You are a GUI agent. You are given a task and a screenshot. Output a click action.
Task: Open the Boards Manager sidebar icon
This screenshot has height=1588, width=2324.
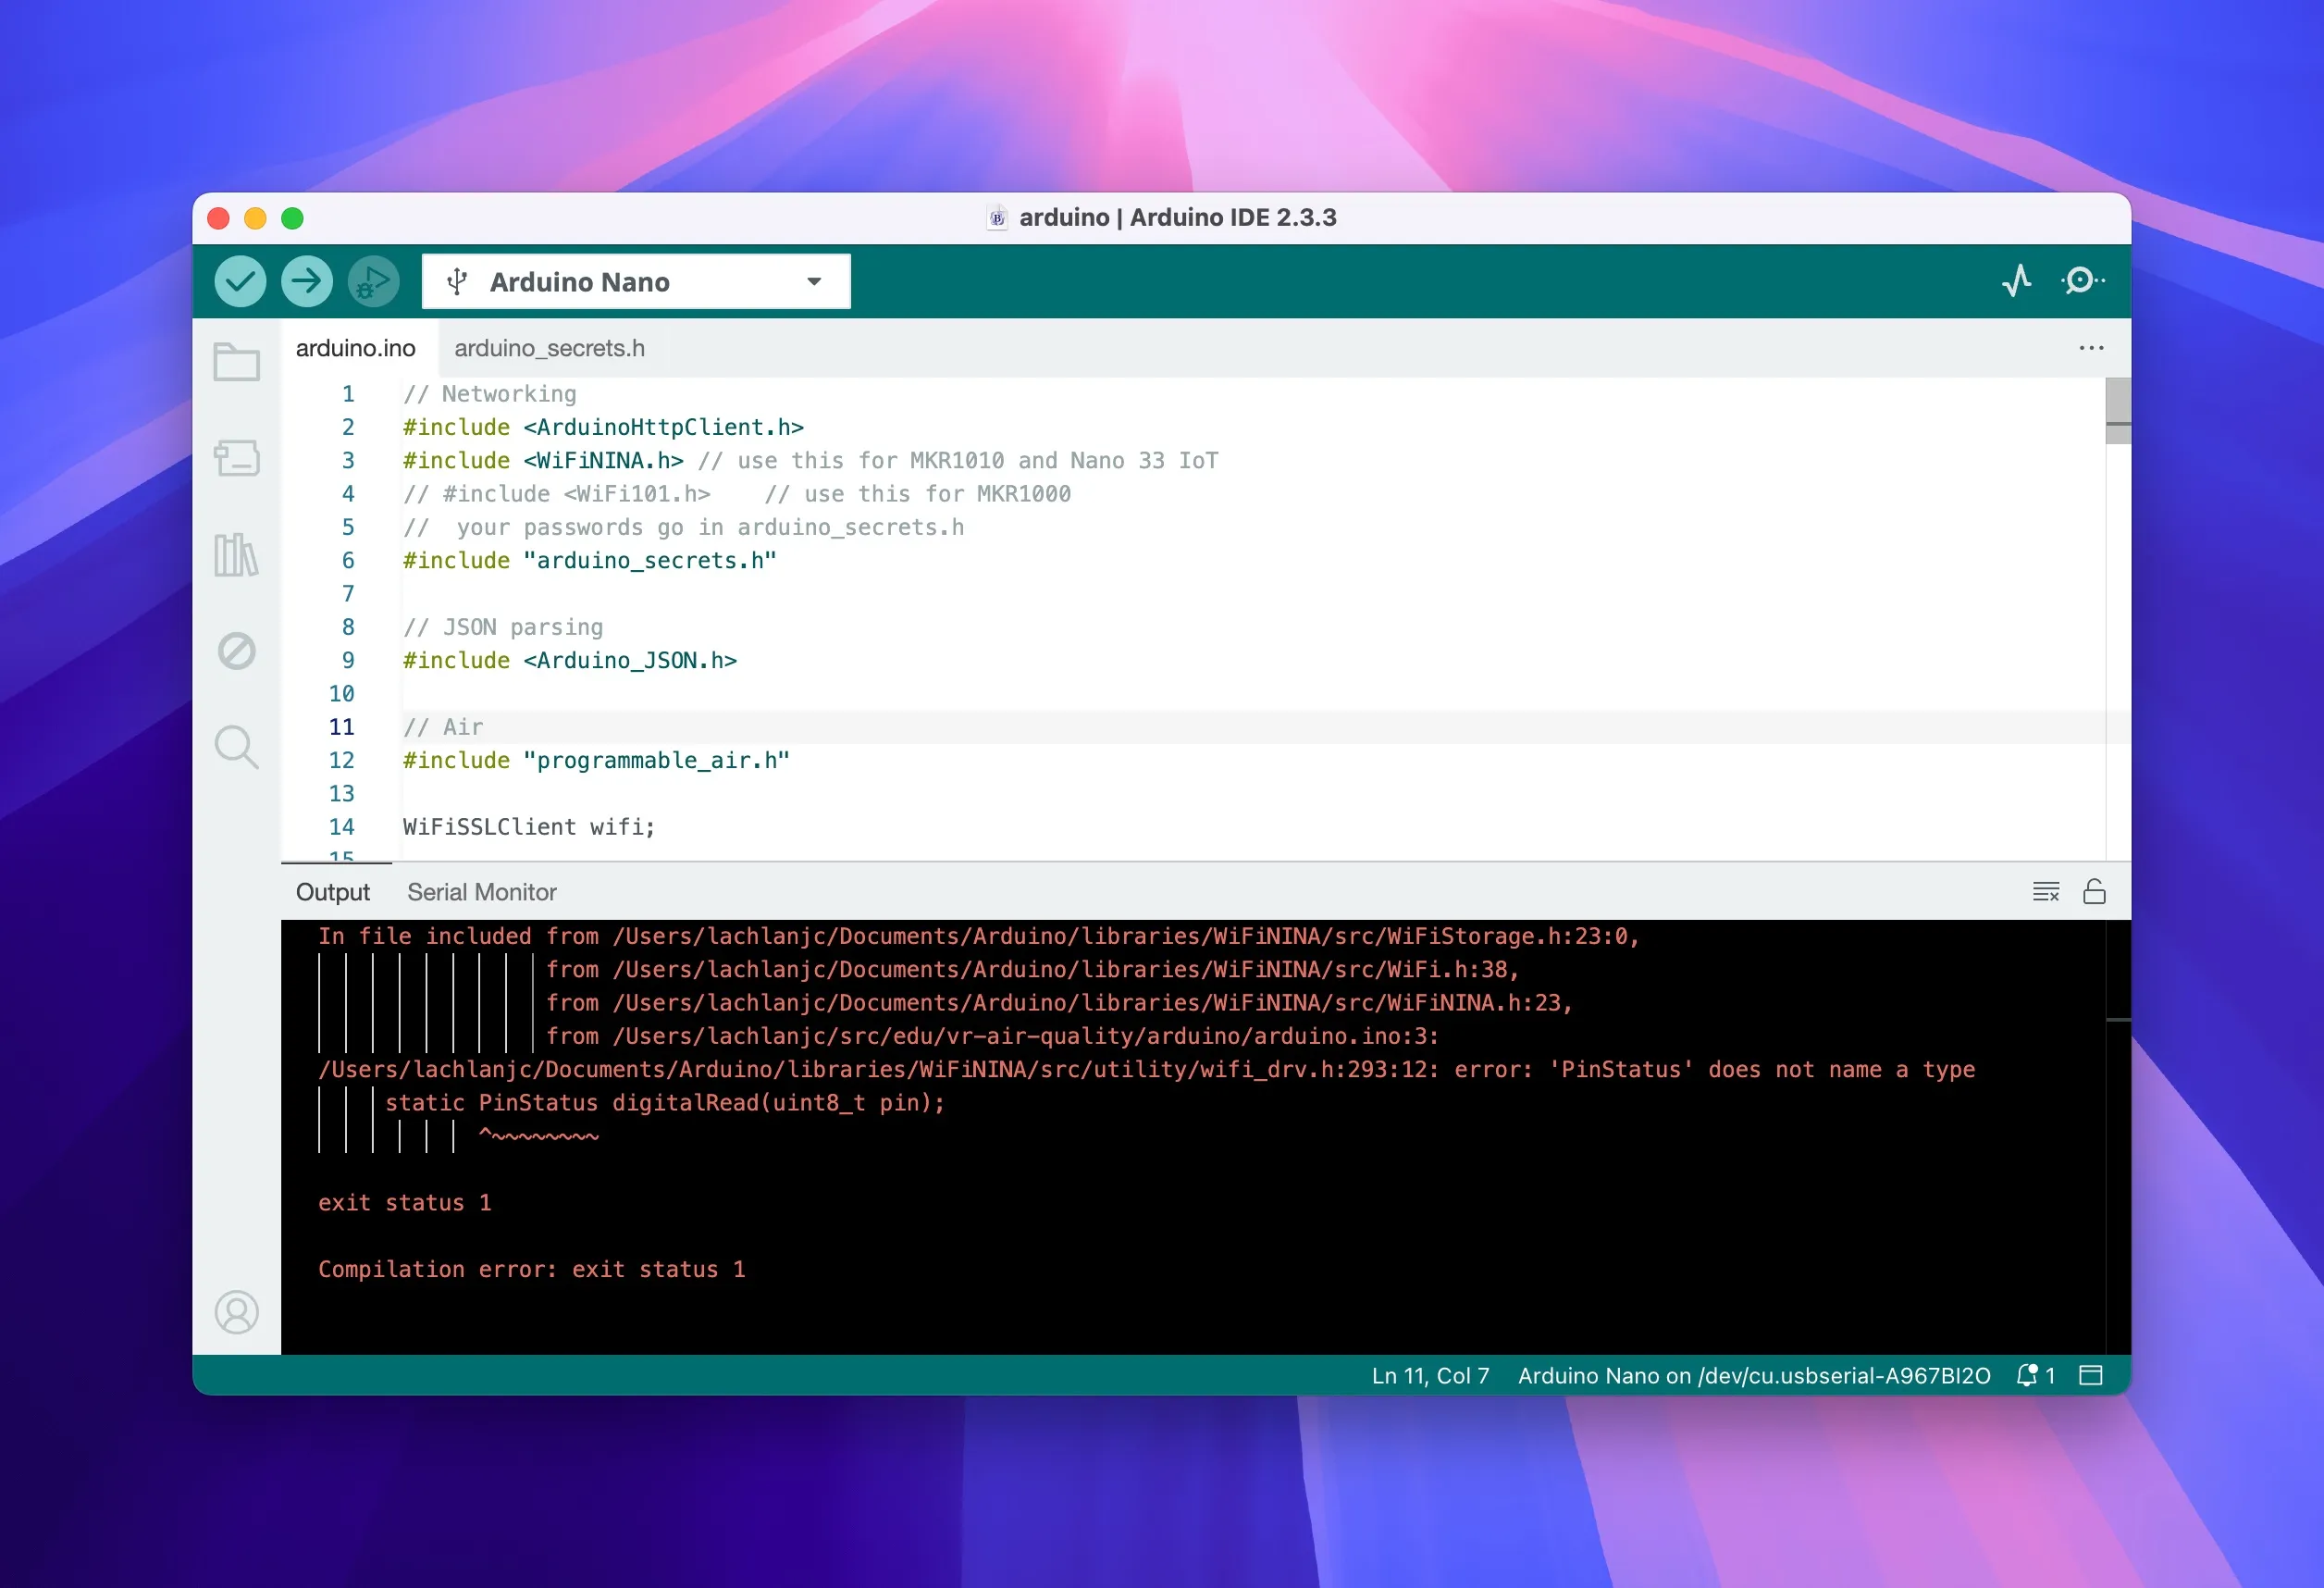tap(237, 458)
